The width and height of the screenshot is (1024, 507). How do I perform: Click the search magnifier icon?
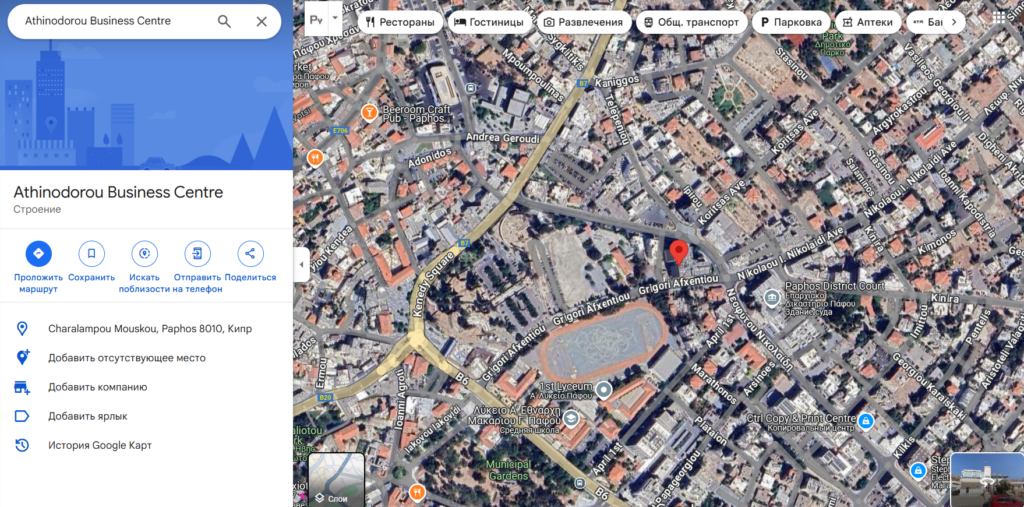(224, 21)
